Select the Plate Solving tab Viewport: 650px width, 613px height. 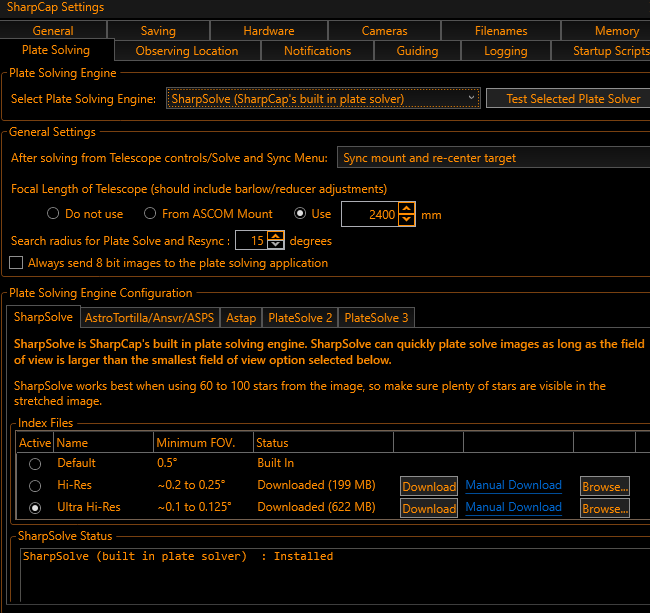56,50
